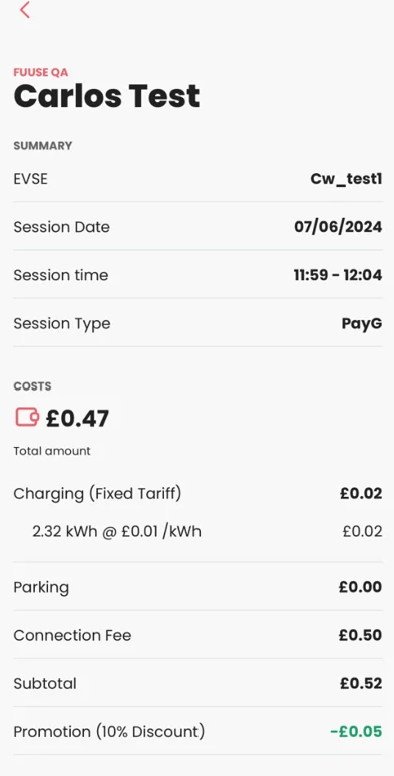This screenshot has width=394, height=776.
Task: Click the SUMMARY section header
Action: pyautogui.click(x=43, y=146)
